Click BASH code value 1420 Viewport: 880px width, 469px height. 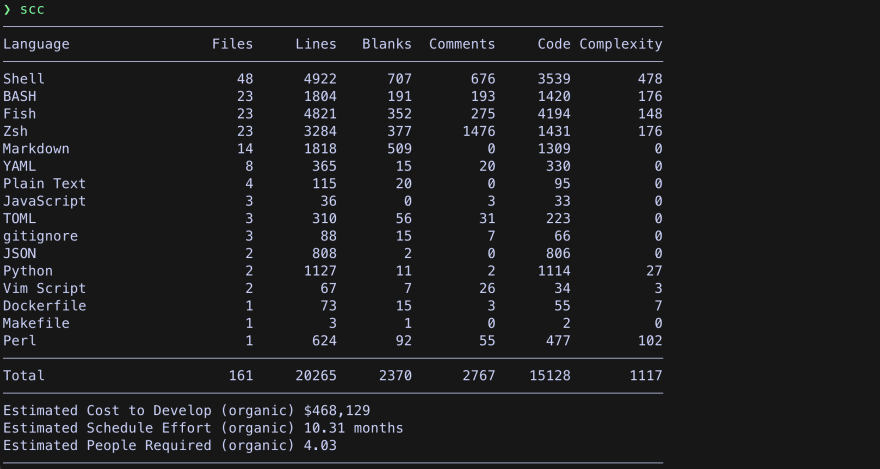pyautogui.click(x=554, y=96)
